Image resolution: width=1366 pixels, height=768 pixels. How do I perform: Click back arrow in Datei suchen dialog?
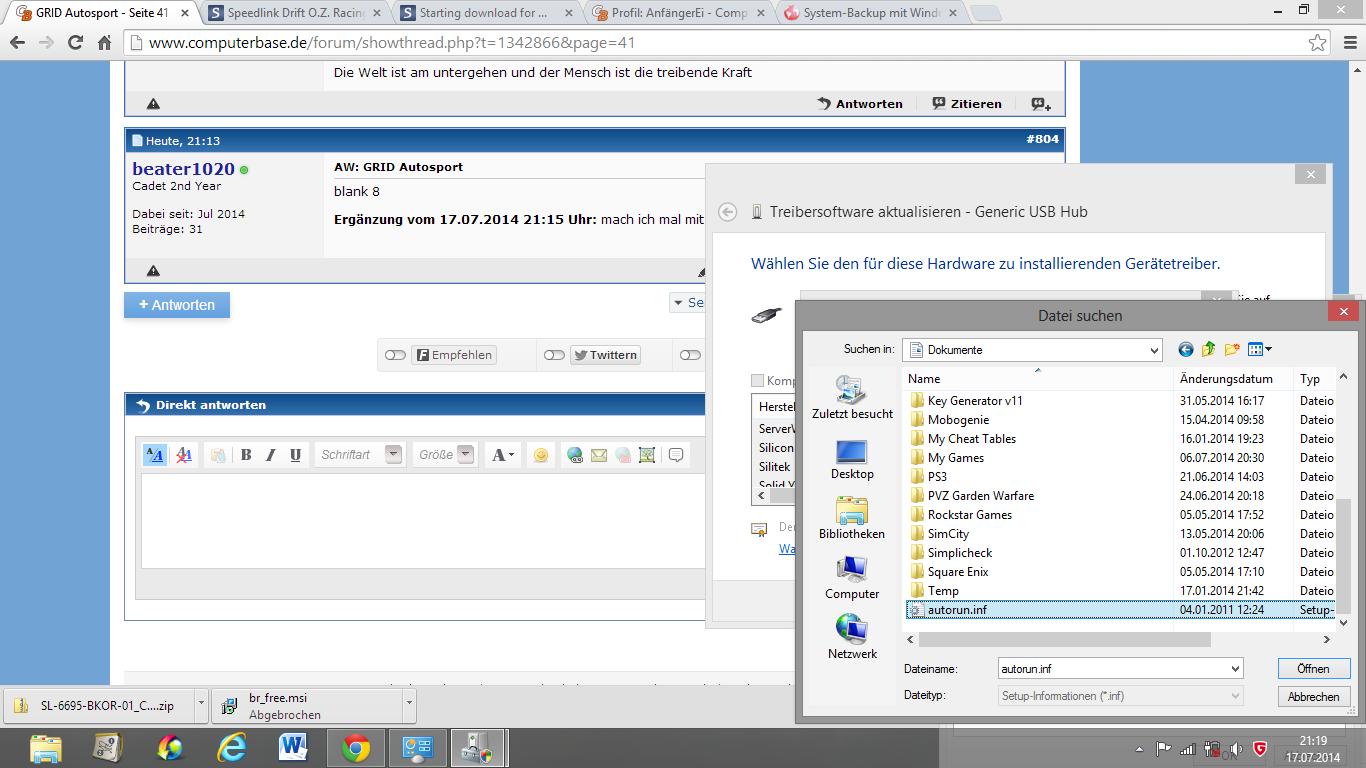(x=1185, y=349)
